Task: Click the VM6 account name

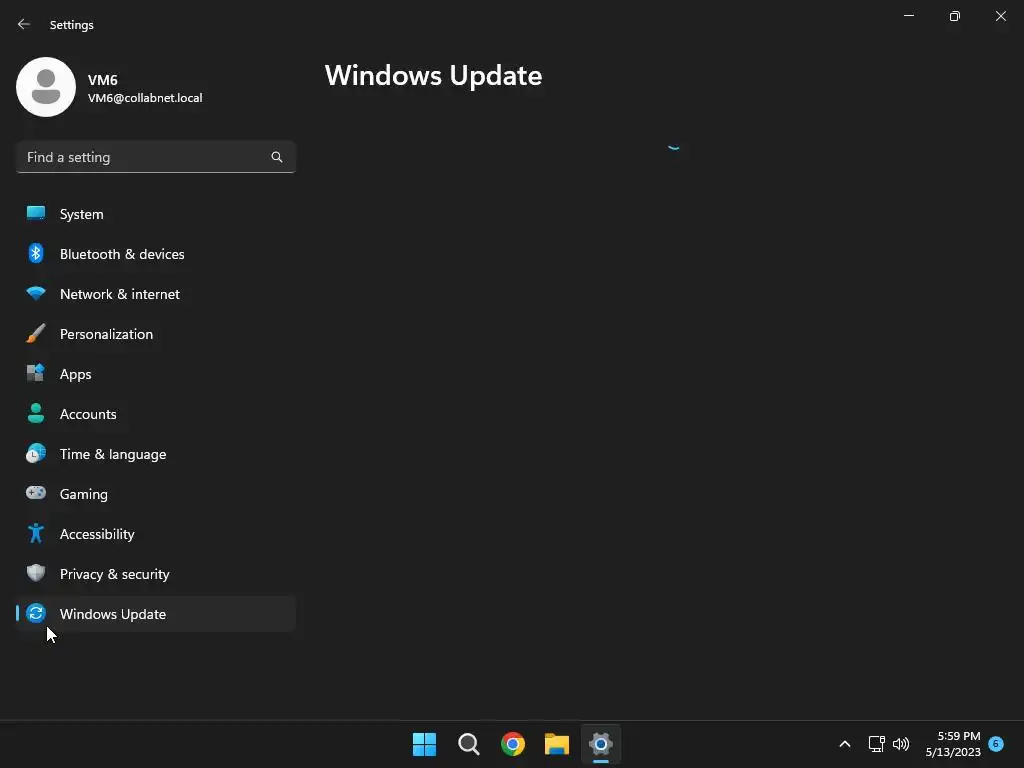Action: [103, 80]
